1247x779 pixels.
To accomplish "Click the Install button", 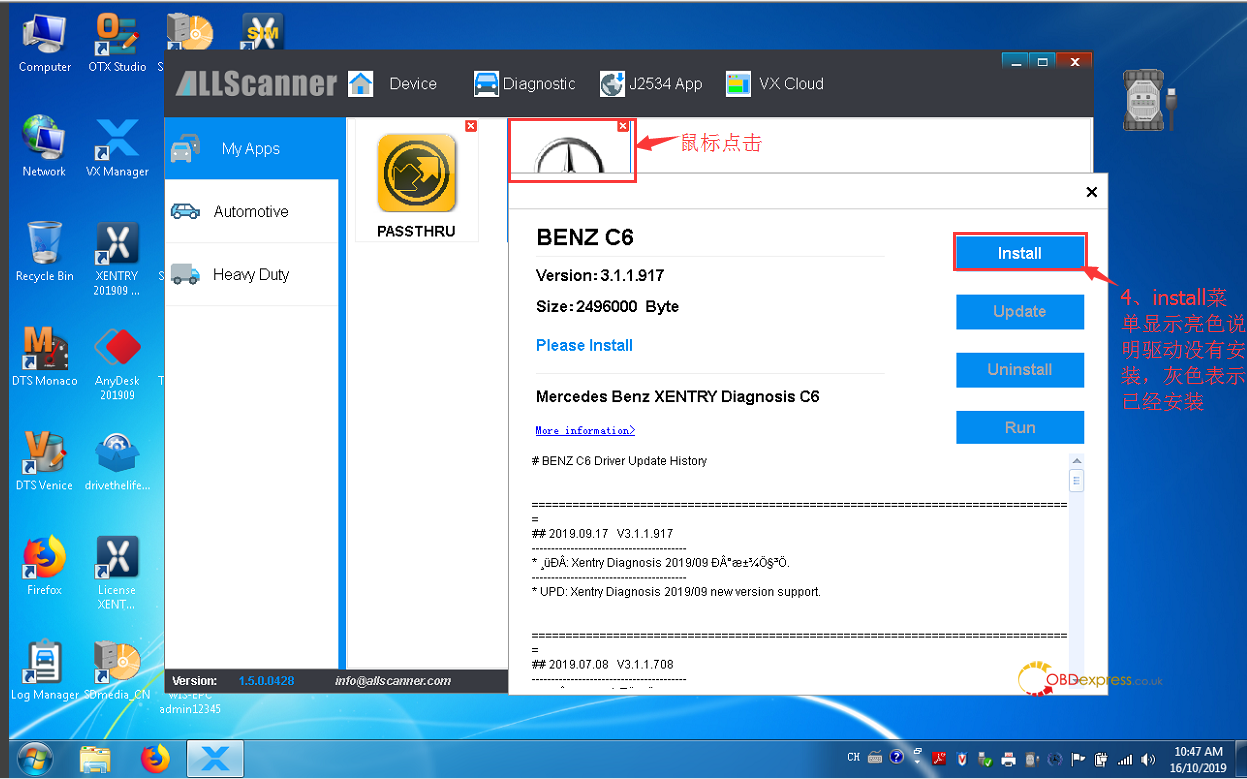I will click(1019, 254).
